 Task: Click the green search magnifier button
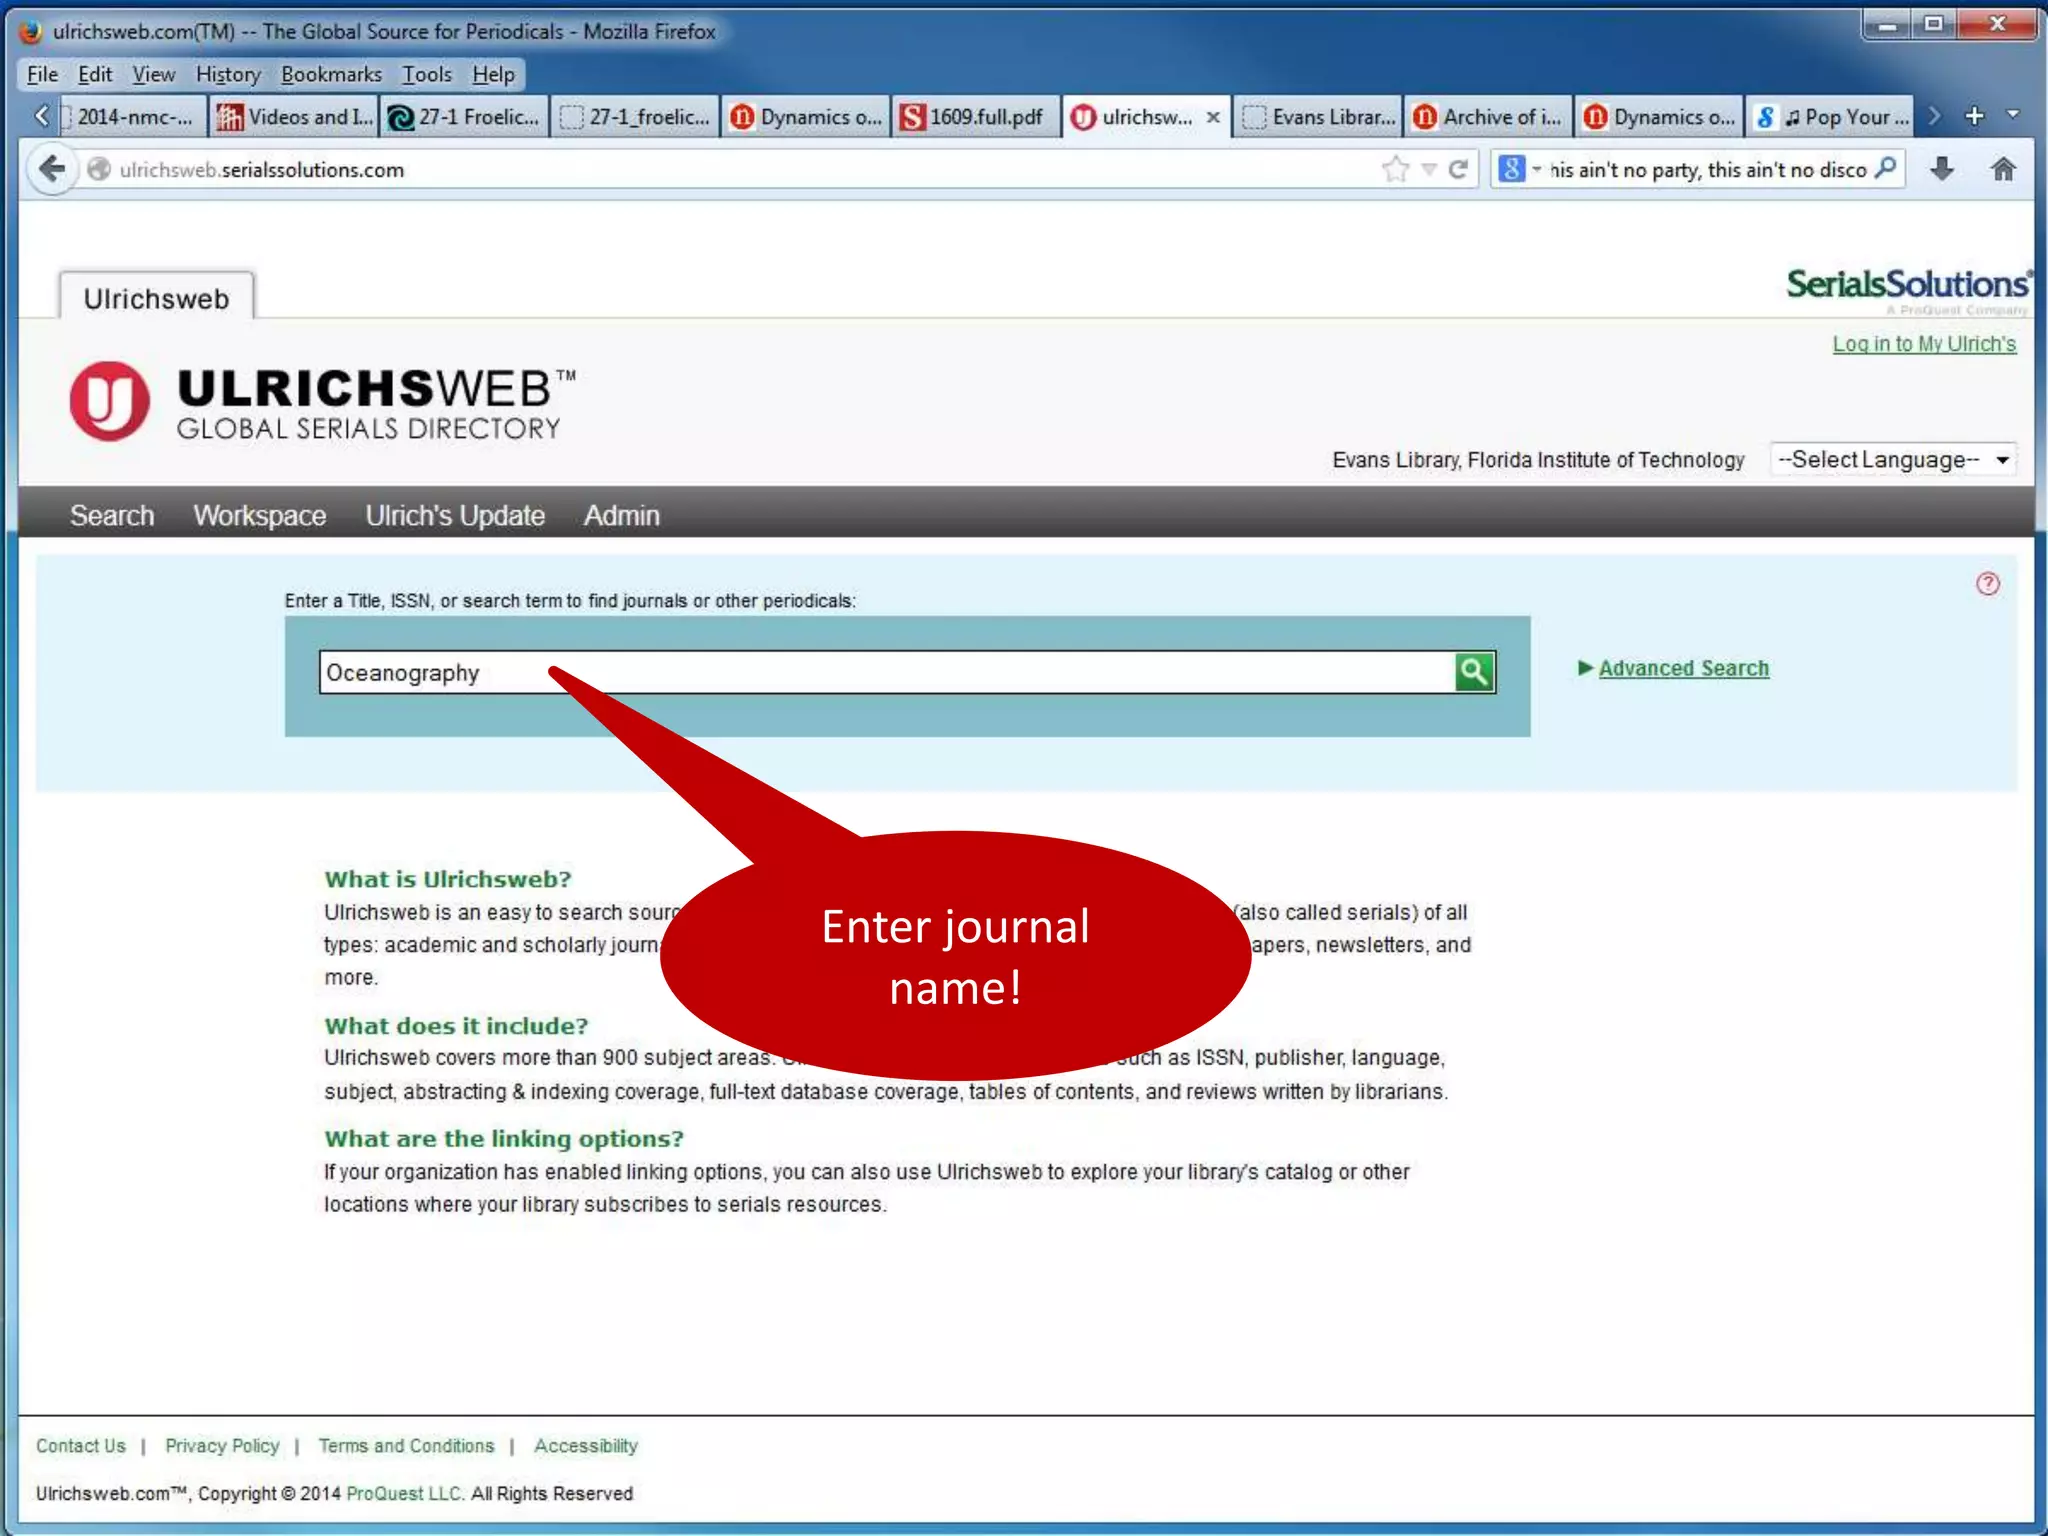[x=1474, y=672]
